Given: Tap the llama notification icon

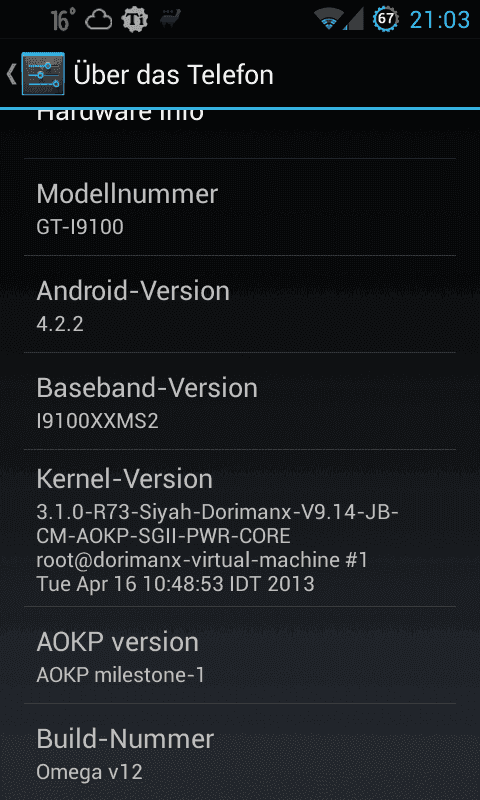Looking at the screenshot, I should click(168, 19).
